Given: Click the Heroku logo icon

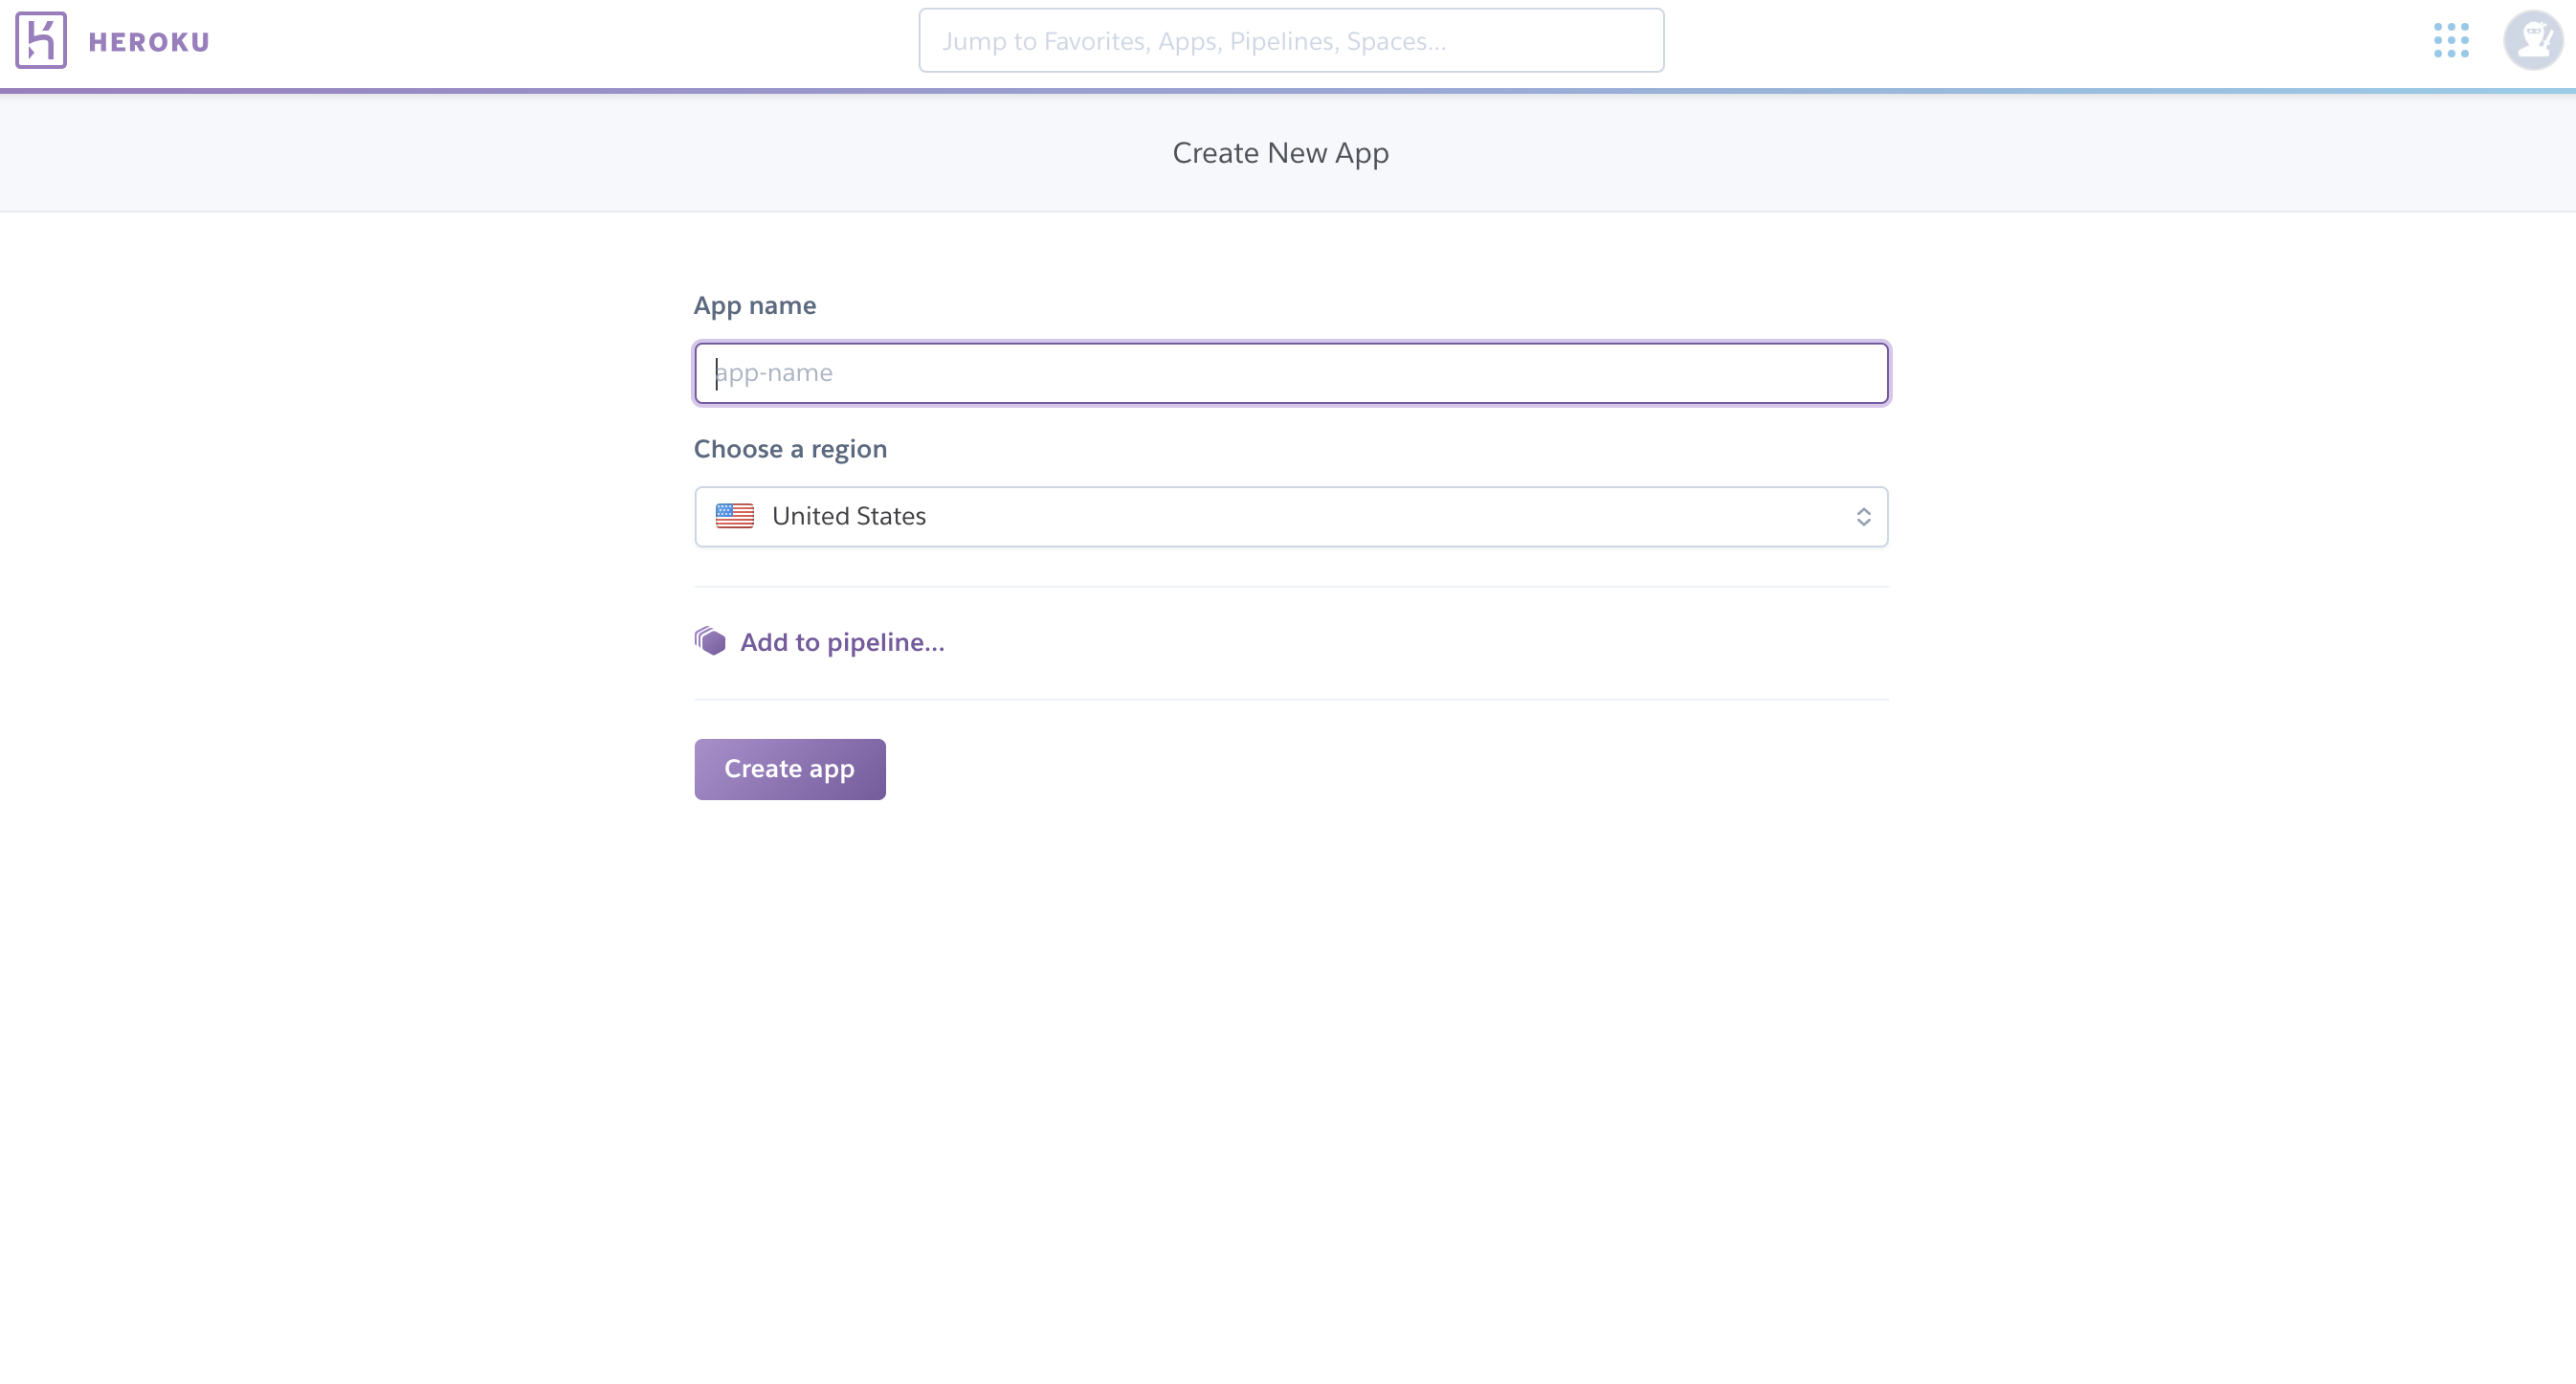Looking at the screenshot, I should tap(41, 41).
